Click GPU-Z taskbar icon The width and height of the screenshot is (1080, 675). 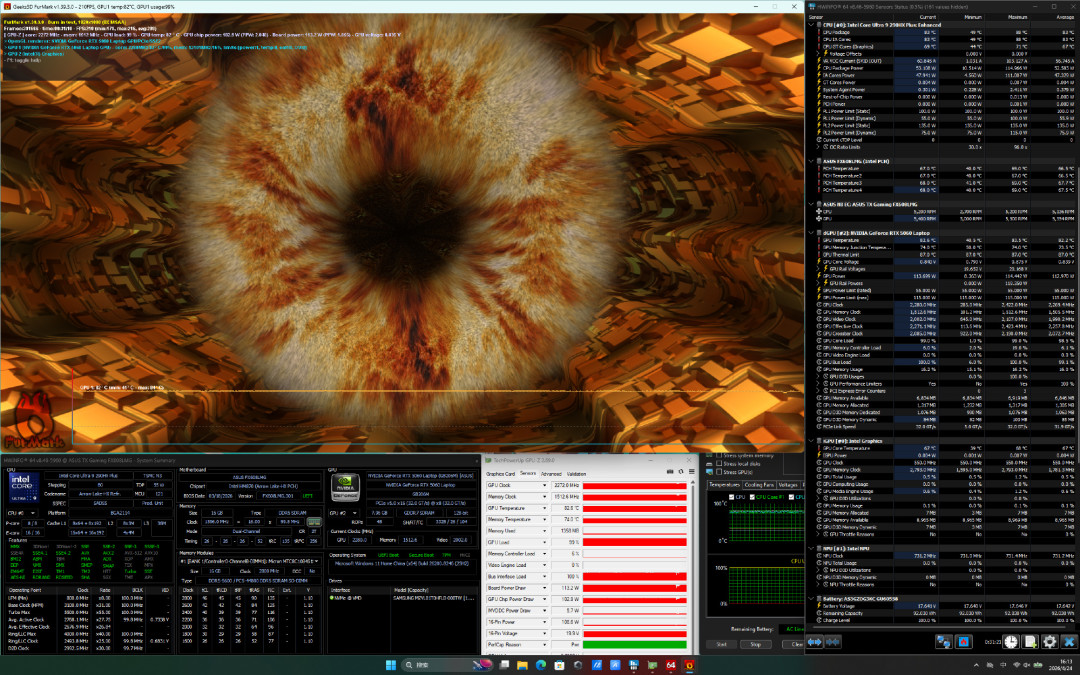tap(652, 665)
